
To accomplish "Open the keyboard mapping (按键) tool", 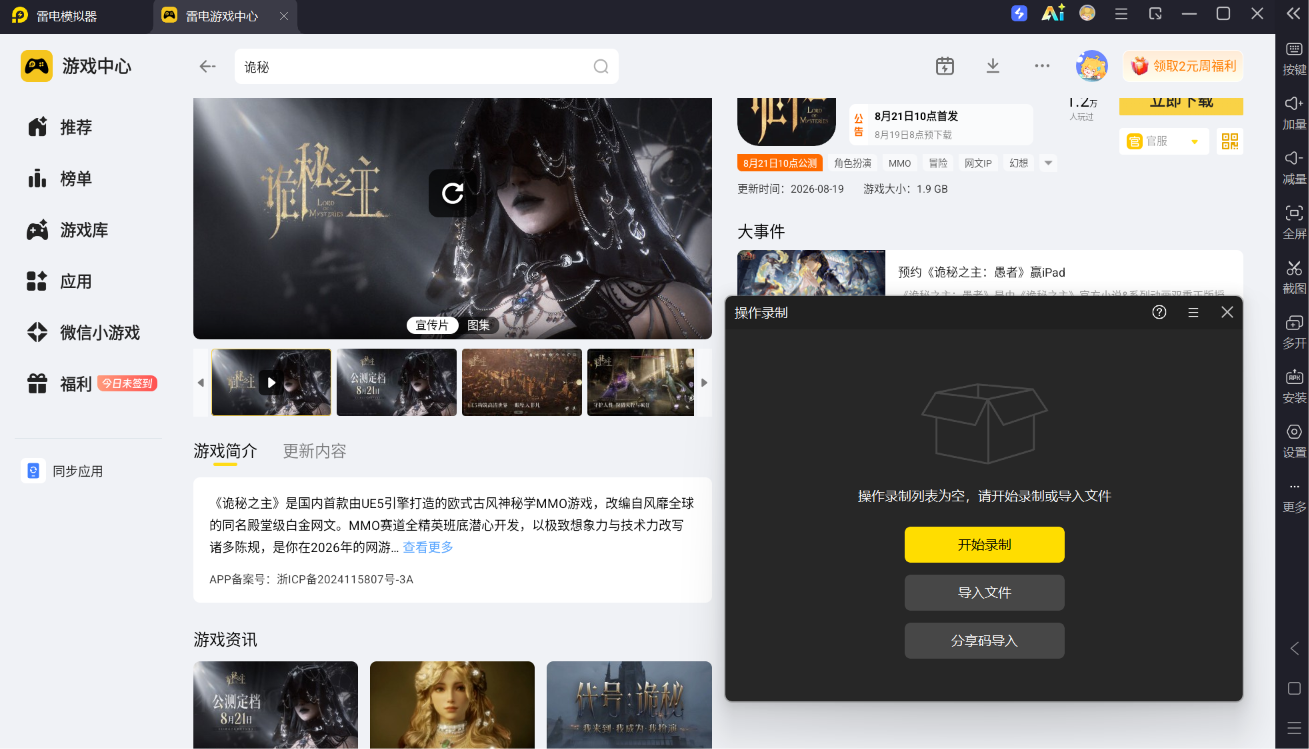I will pos(1294,59).
